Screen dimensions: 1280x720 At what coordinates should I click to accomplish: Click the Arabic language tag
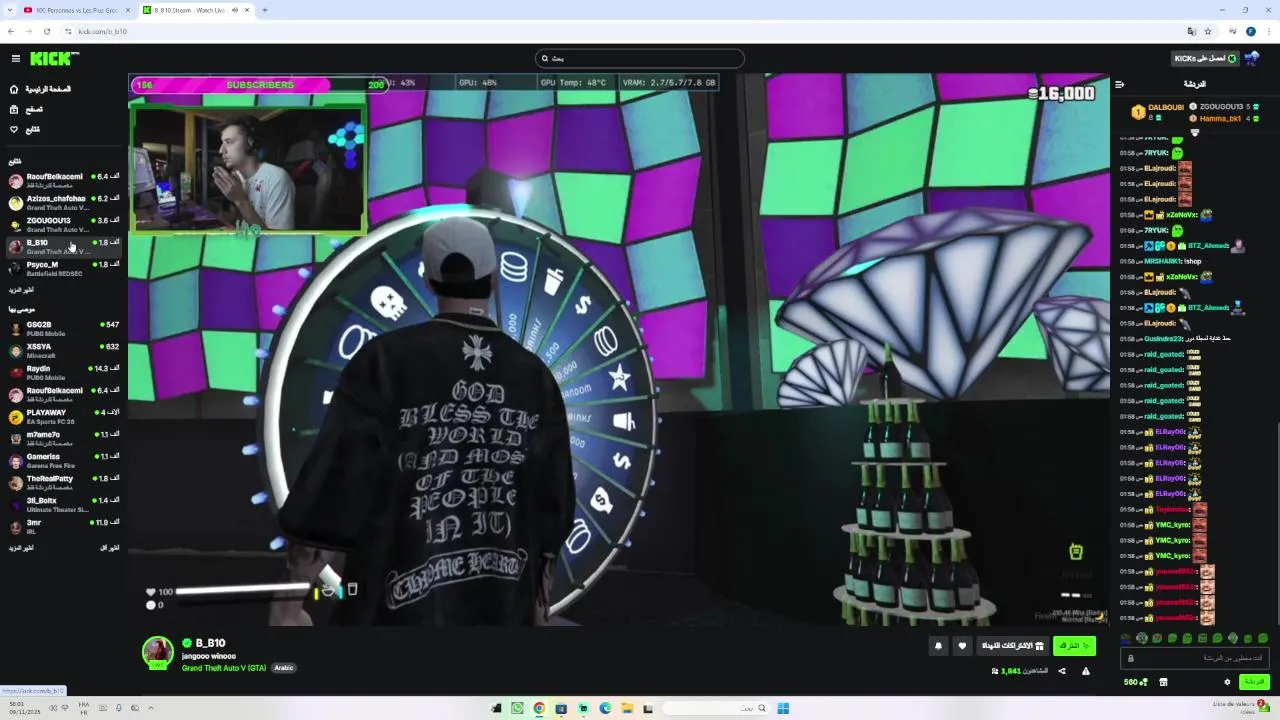(x=284, y=668)
